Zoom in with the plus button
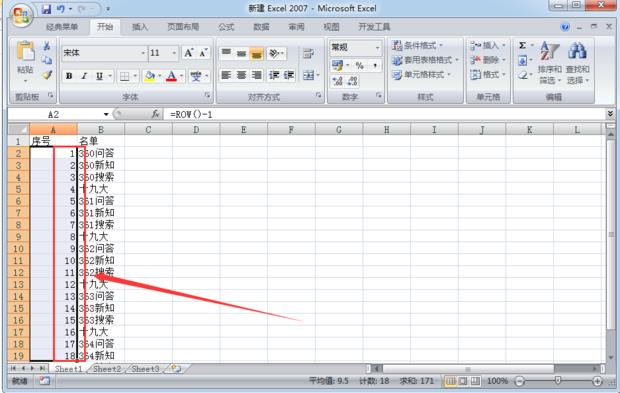 597,381
